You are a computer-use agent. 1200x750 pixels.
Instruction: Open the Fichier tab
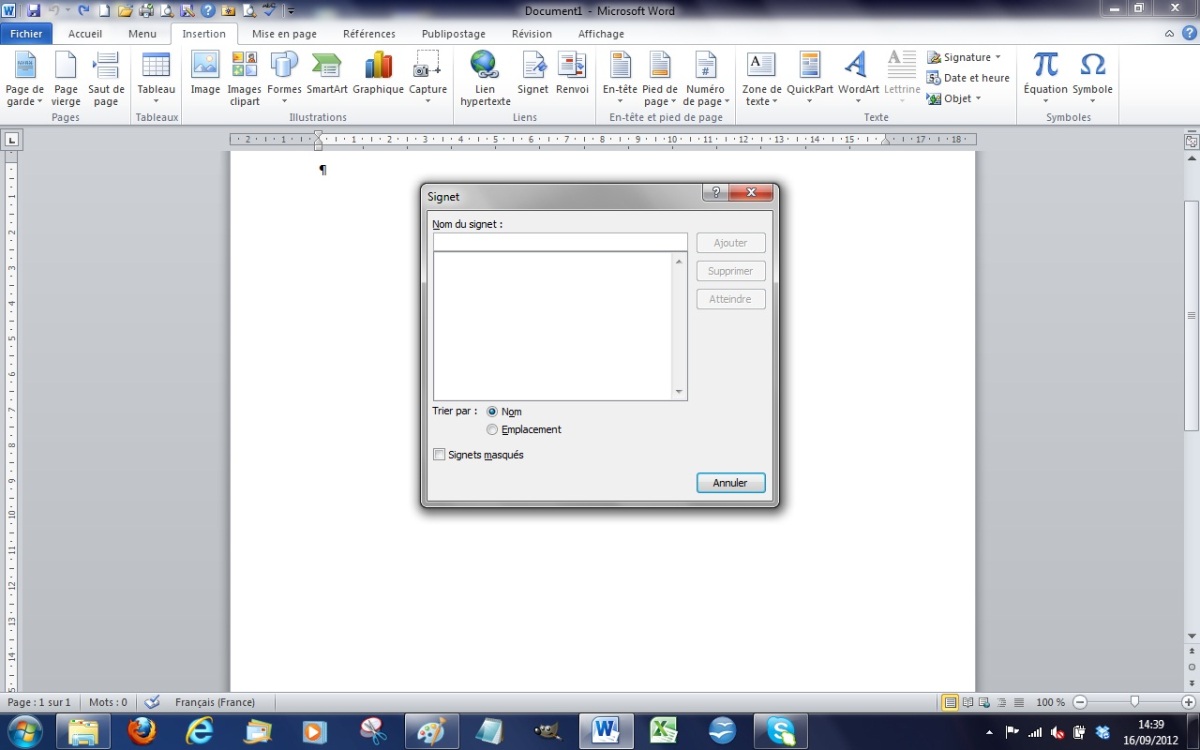point(26,34)
